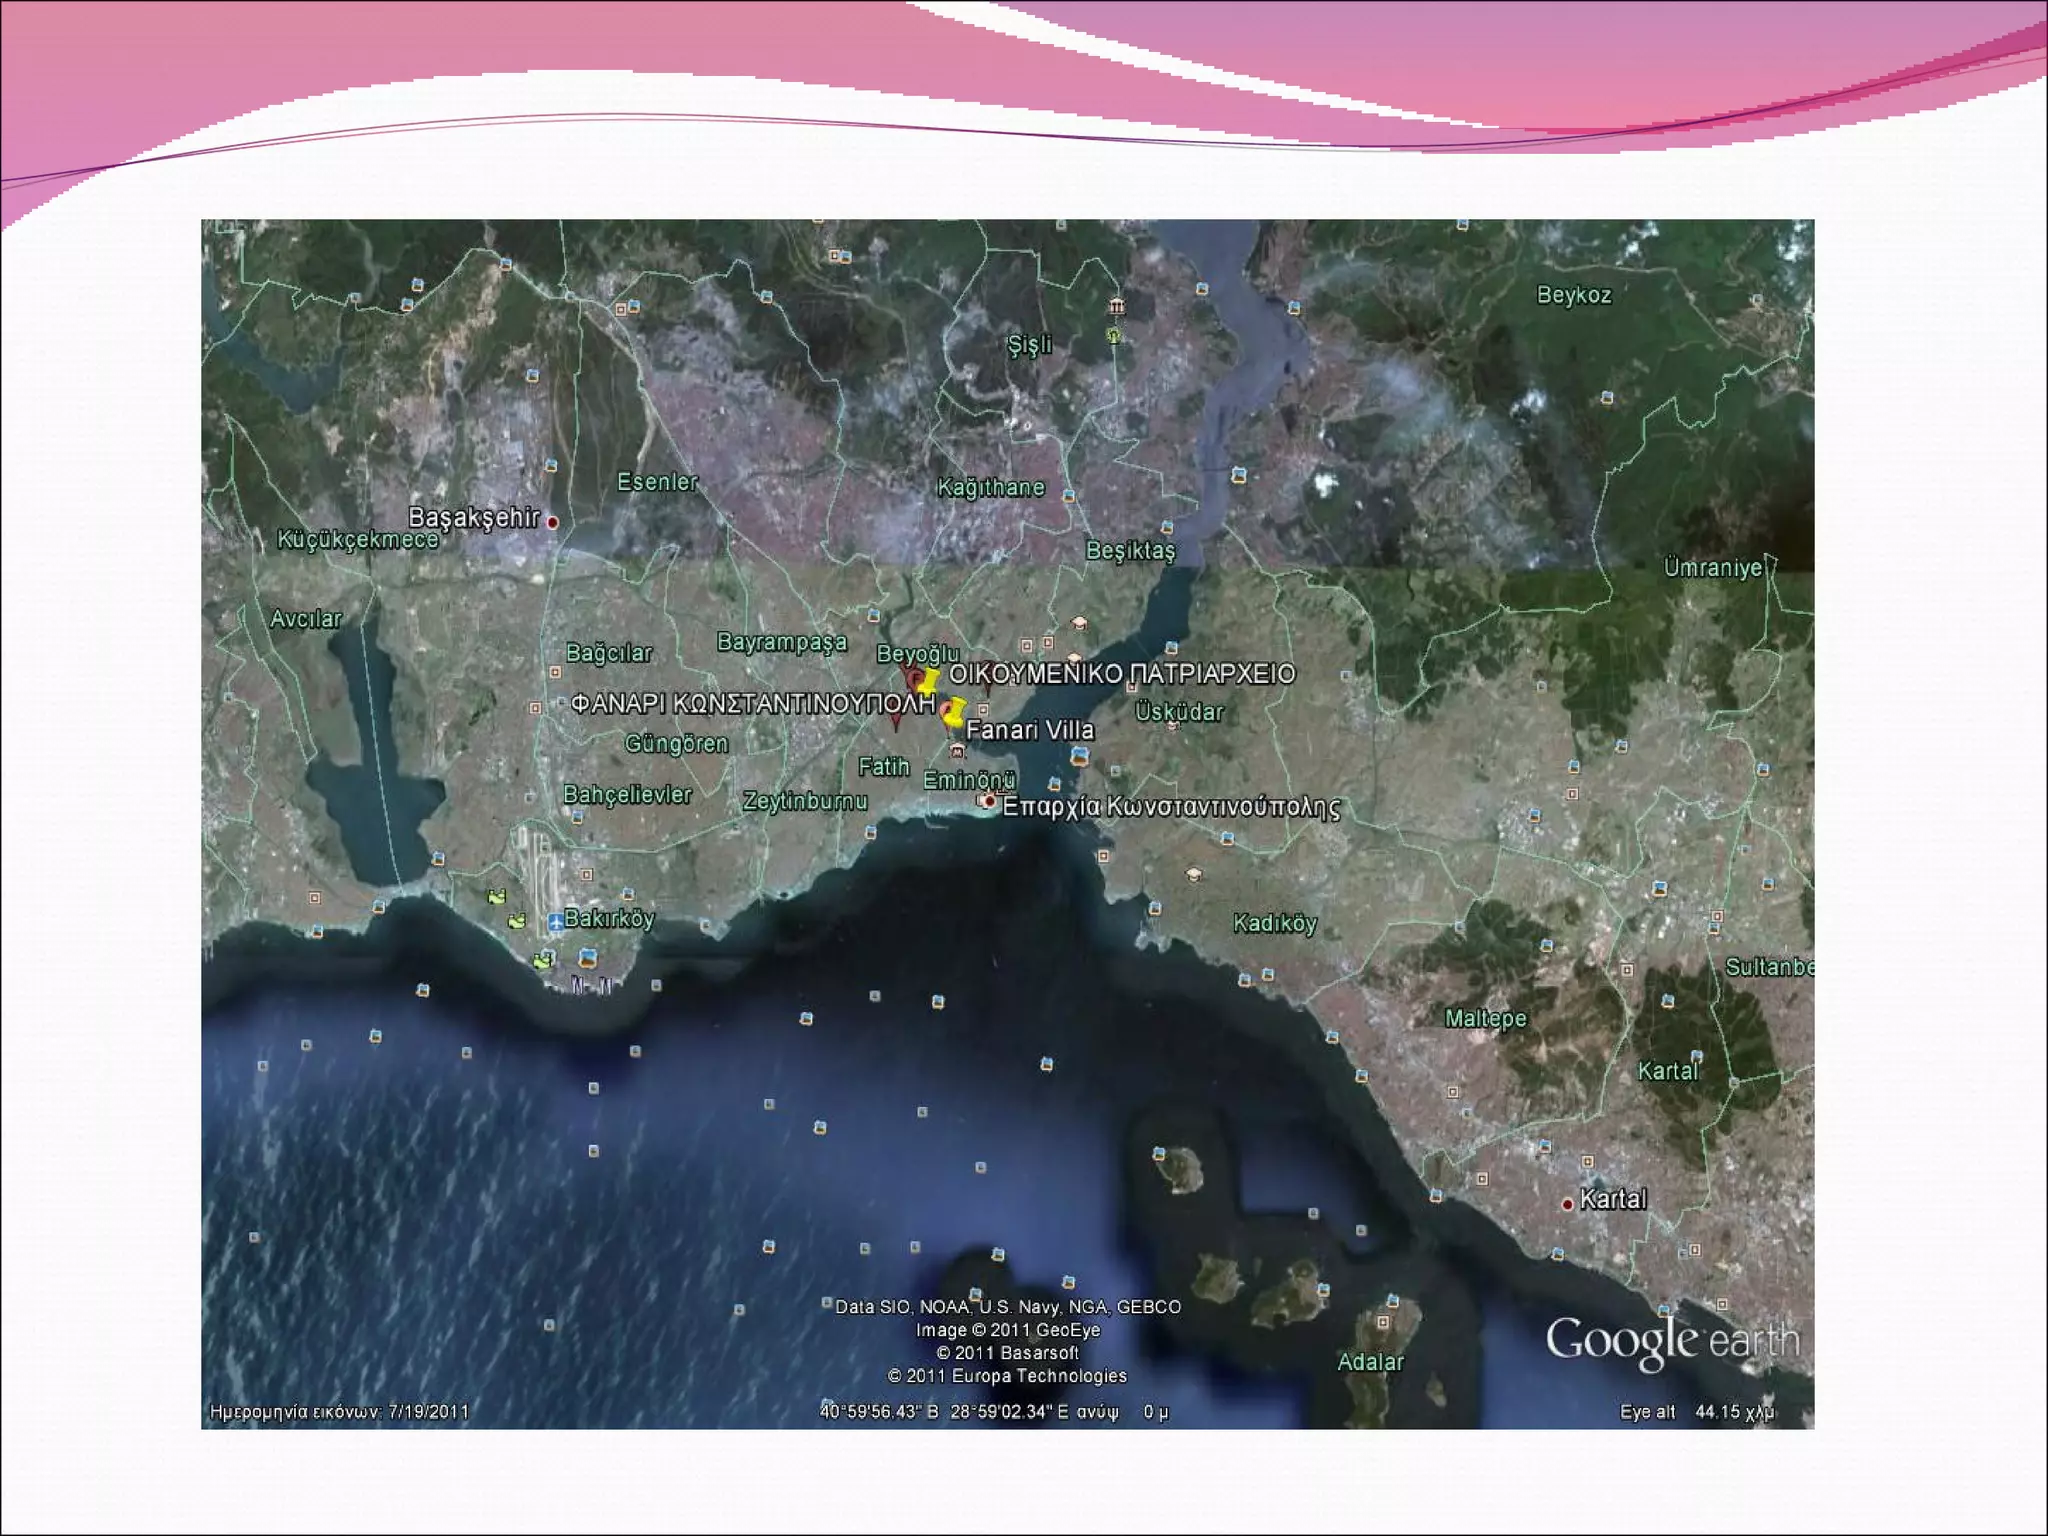The image size is (2048, 1536).
Task: Click the Kadıköy district label
Action: point(1274,923)
